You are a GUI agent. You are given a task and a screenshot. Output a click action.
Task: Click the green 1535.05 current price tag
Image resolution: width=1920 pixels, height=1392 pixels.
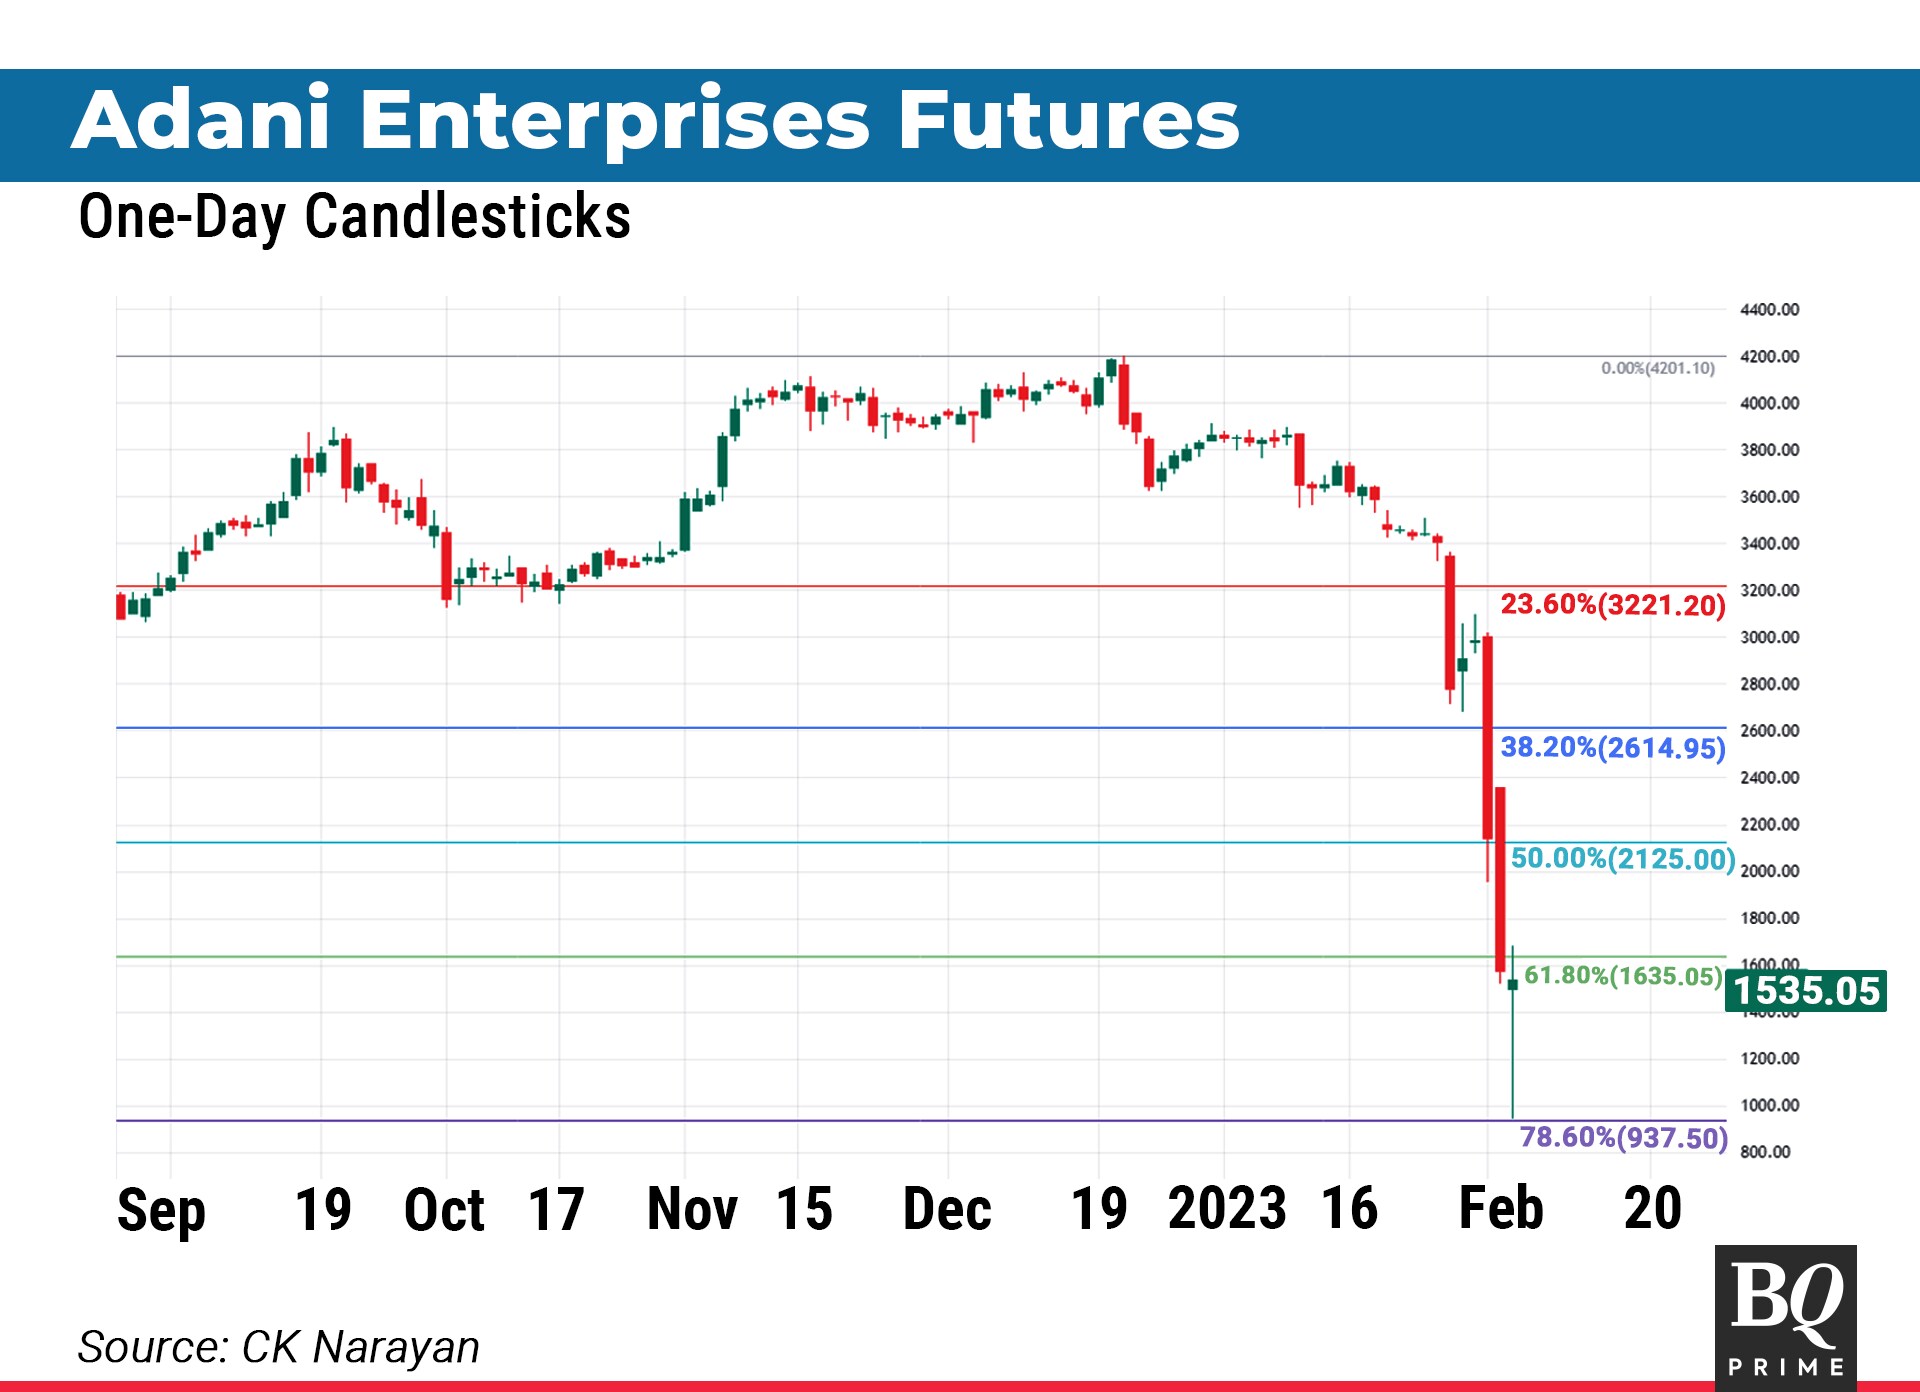click(1805, 991)
